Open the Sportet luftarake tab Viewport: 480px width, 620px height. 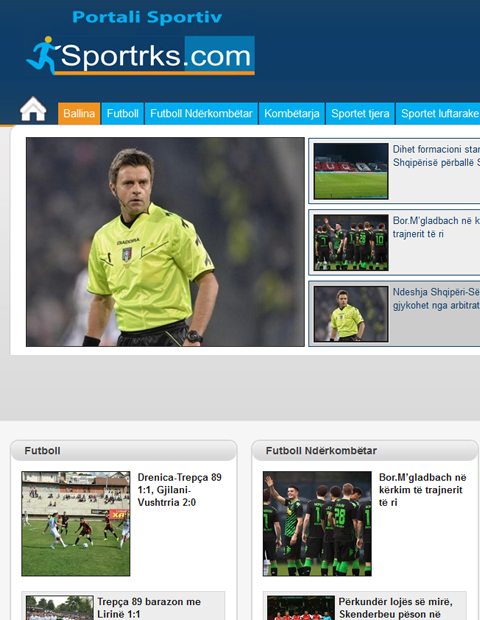[x=438, y=113]
